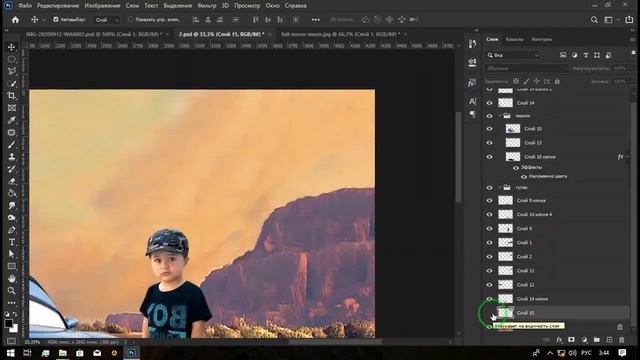Select the Move tool in the toolbox
The width and height of the screenshot is (640, 360).
point(11,47)
